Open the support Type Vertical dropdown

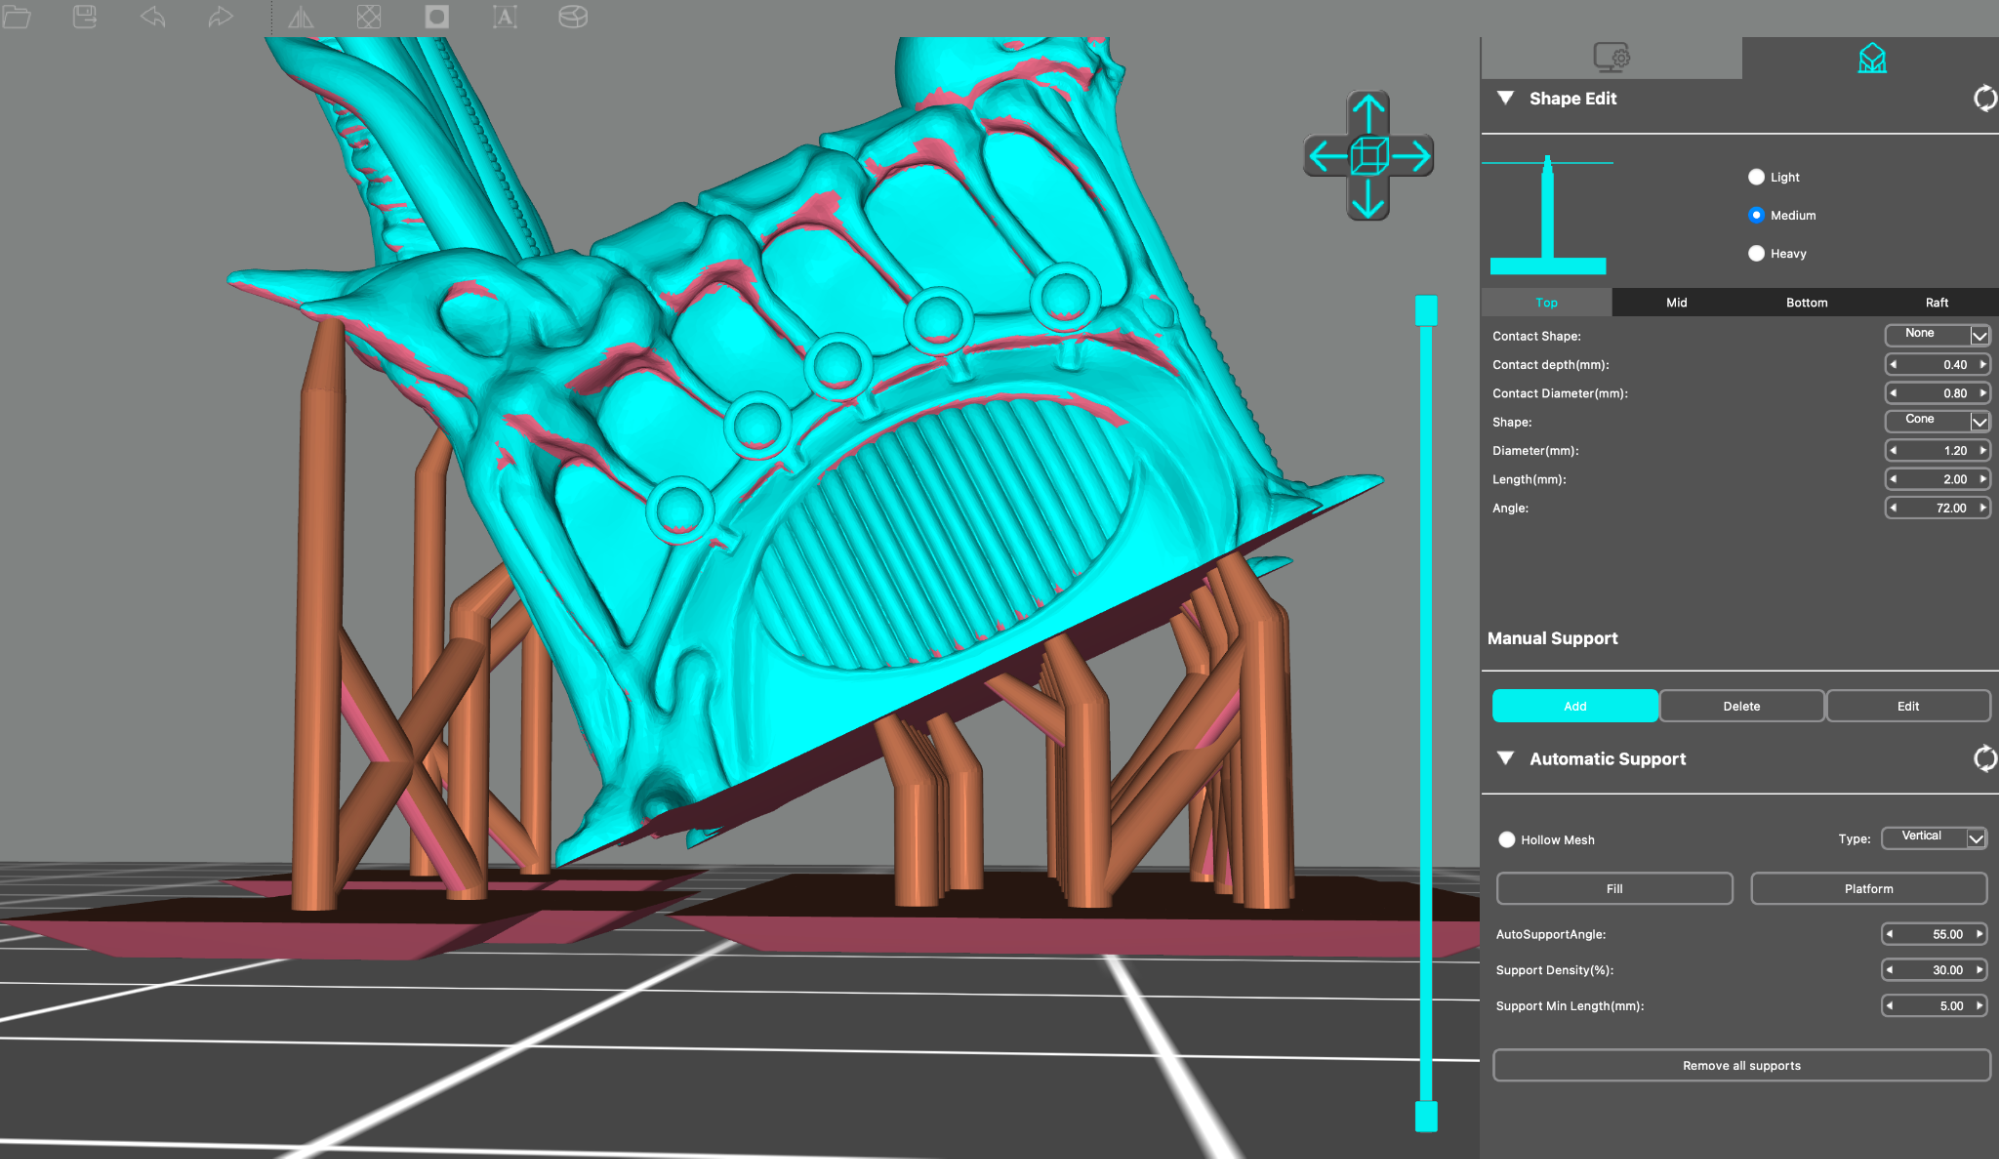coord(1933,837)
